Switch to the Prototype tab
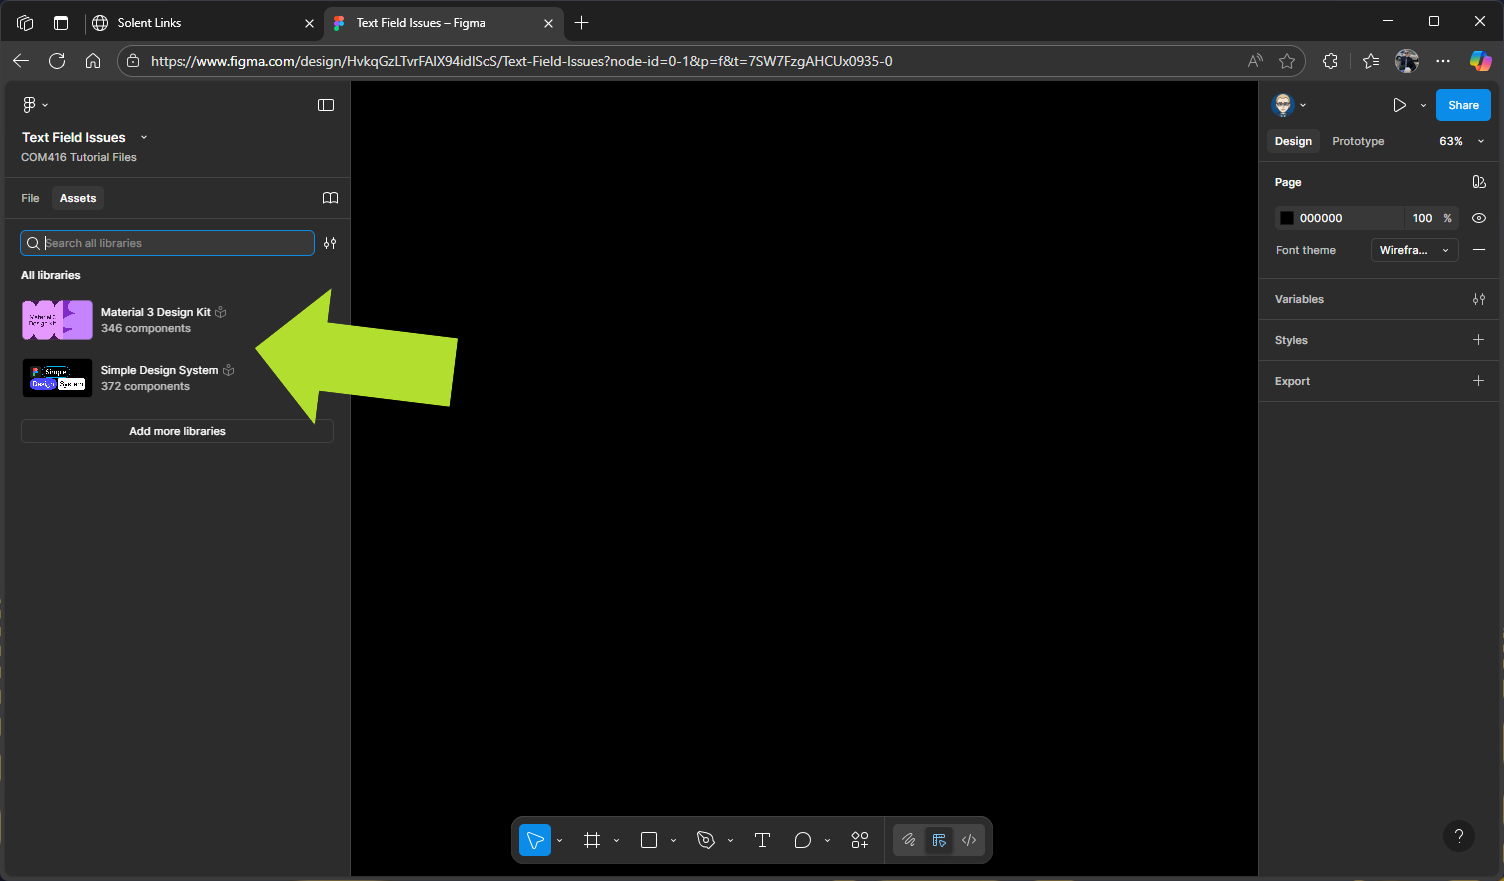The width and height of the screenshot is (1504, 881). pyautogui.click(x=1358, y=141)
